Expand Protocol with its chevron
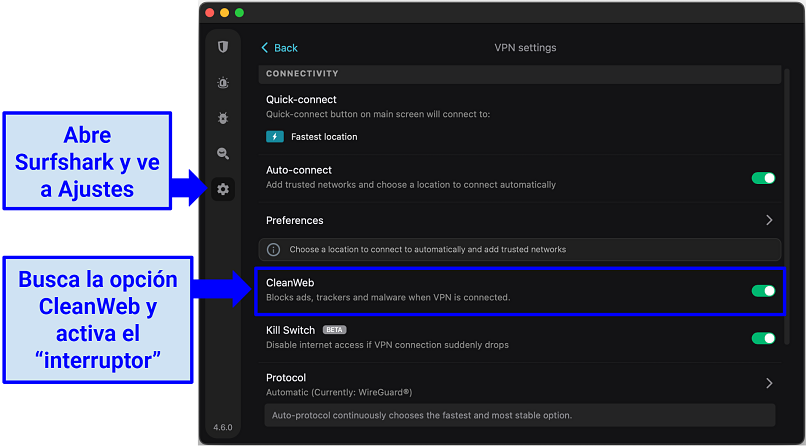This screenshot has height=446, width=806. [x=770, y=383]
